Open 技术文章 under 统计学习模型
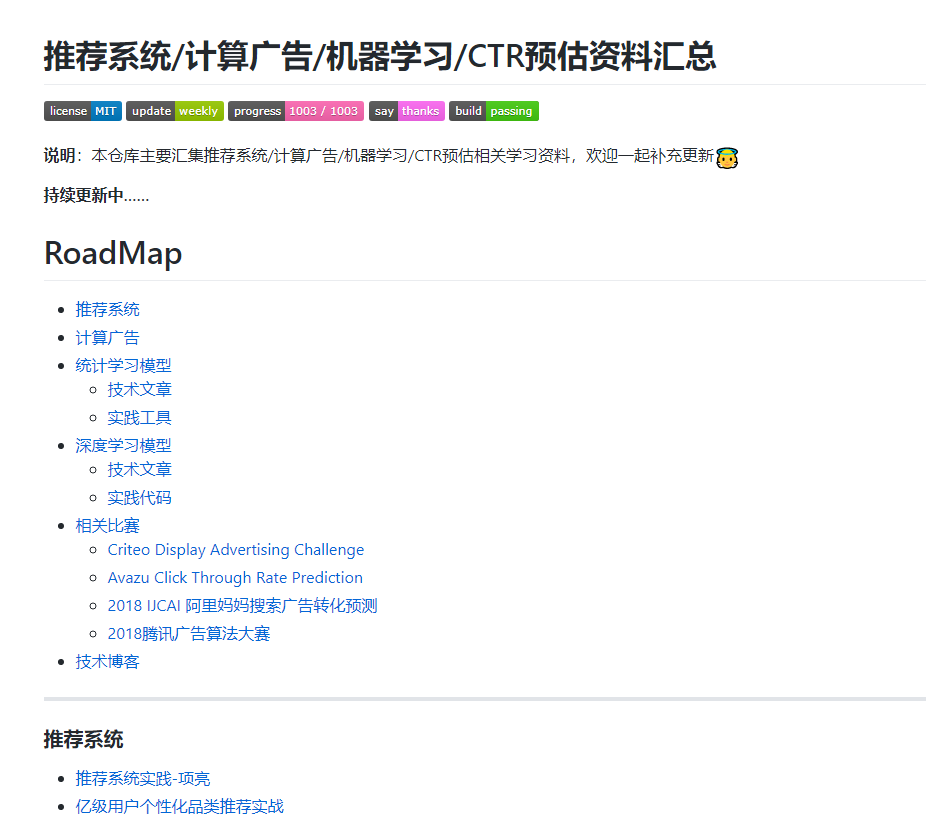The height and width of the screenshot is (838, 934). point(139,390)
